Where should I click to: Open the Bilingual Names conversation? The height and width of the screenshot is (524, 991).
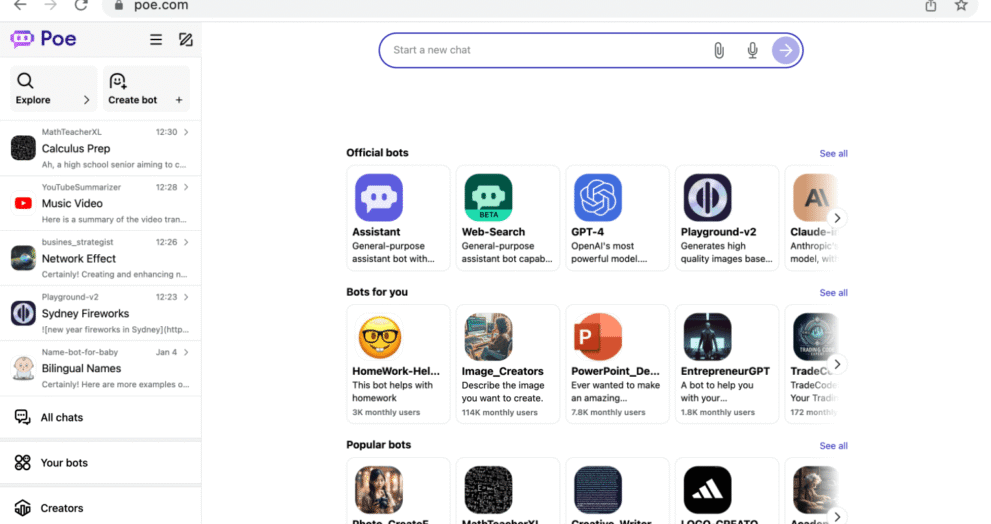(100, 369)
